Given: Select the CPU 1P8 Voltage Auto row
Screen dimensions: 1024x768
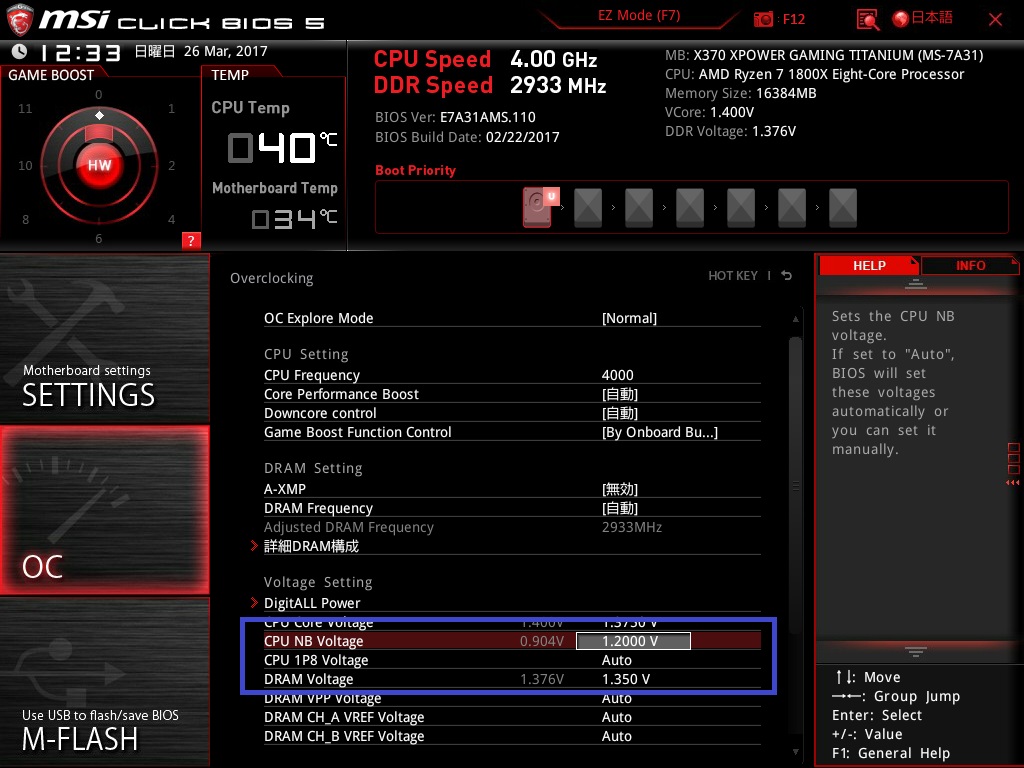Looking at the screenshot, I should (512, 660).
